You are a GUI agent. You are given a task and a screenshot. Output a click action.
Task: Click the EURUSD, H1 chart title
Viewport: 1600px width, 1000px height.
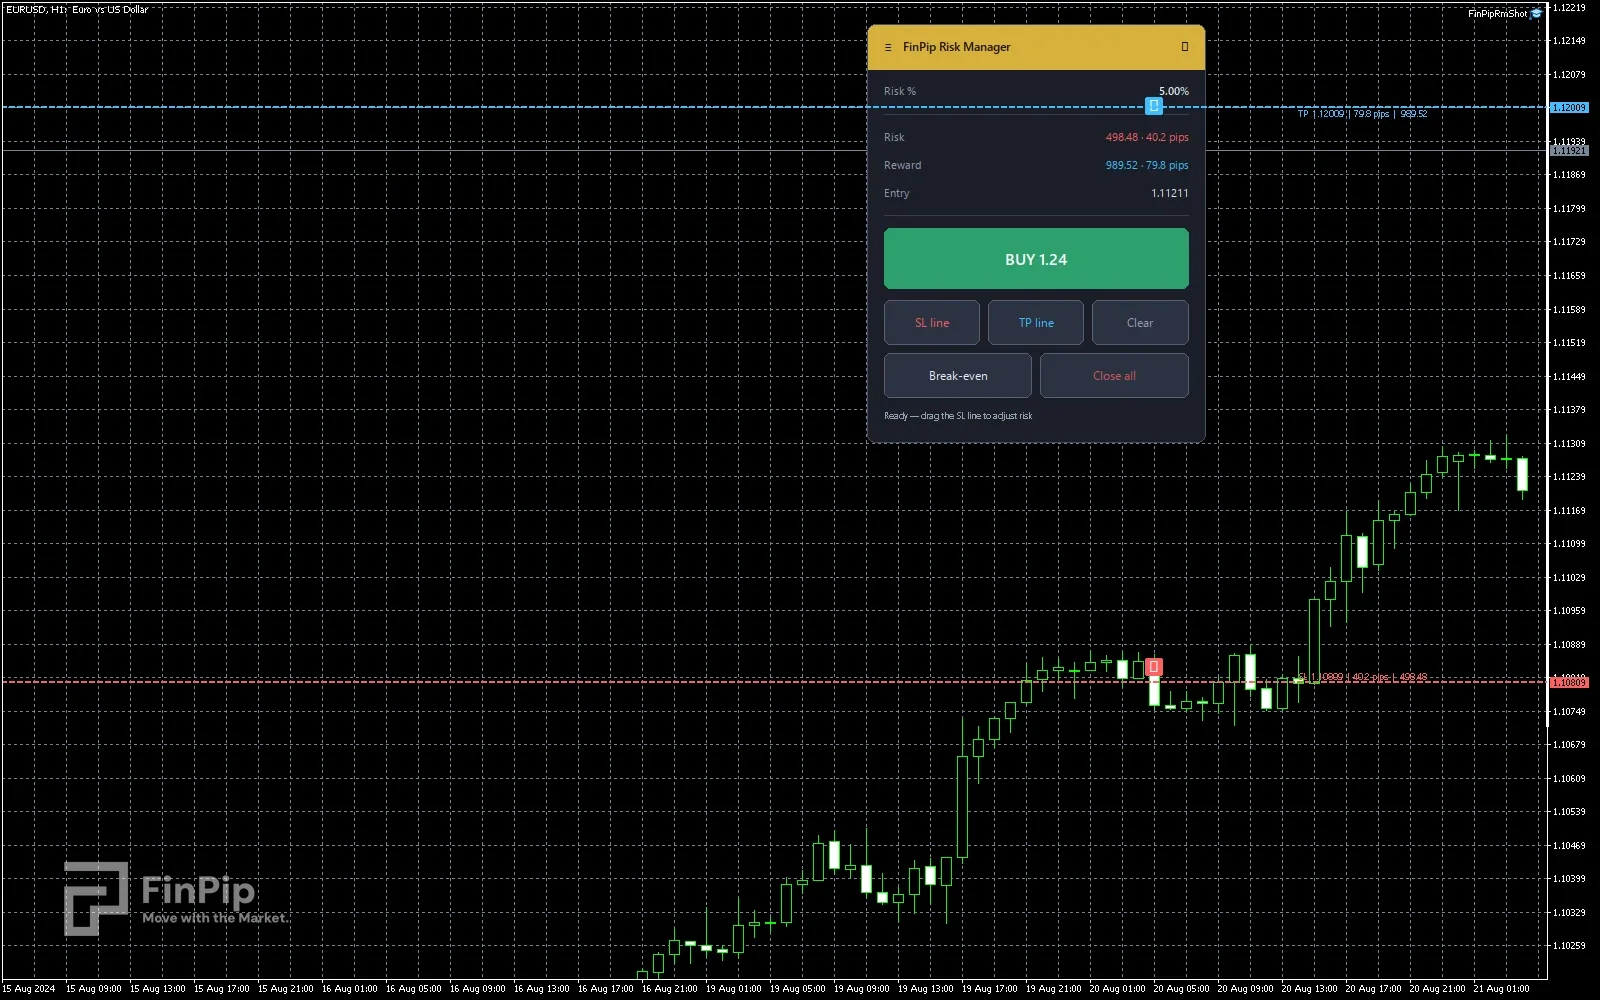tap(76, 9)
